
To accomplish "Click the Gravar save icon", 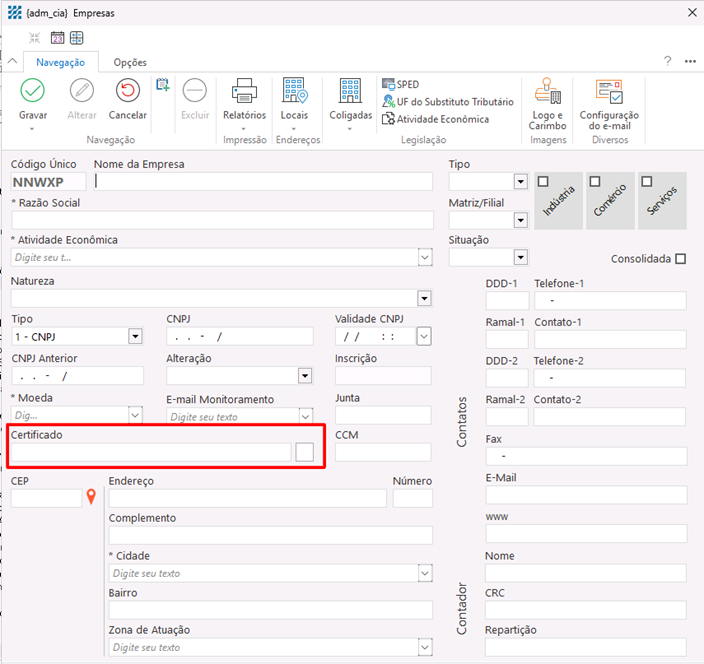I will pyautogui.click(x=33, y=92).
